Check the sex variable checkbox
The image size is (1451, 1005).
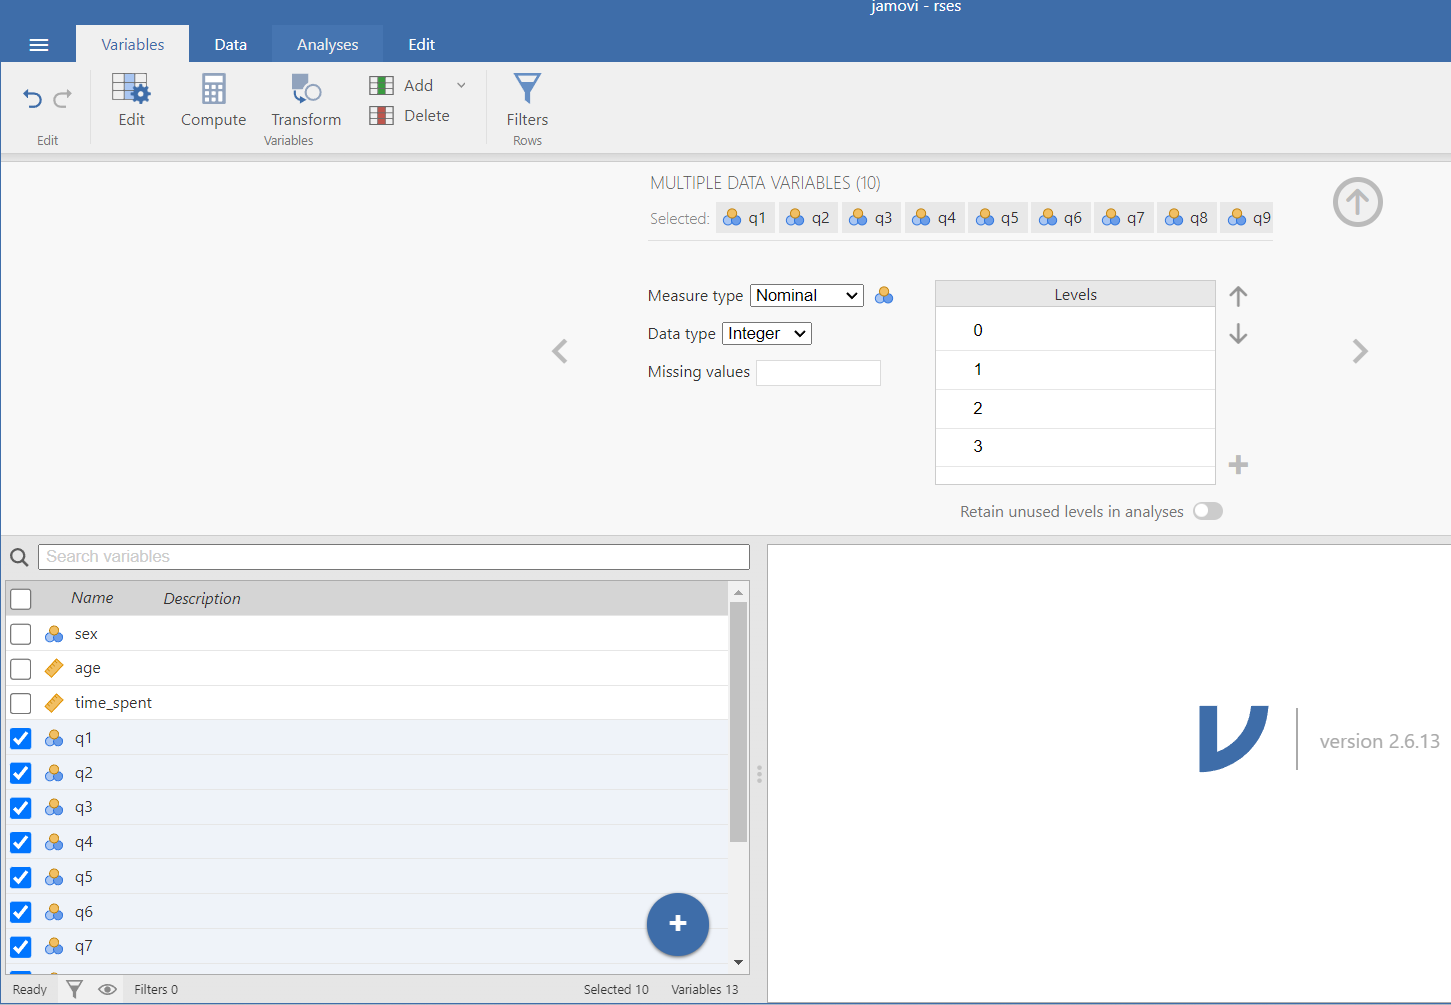coord(21,634)
